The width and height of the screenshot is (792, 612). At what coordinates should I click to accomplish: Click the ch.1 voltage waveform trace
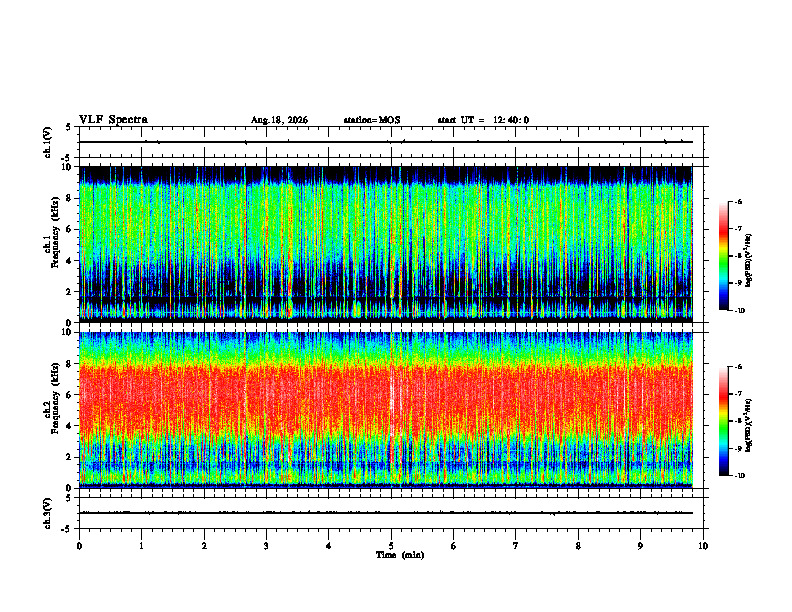tap(386, 142)
